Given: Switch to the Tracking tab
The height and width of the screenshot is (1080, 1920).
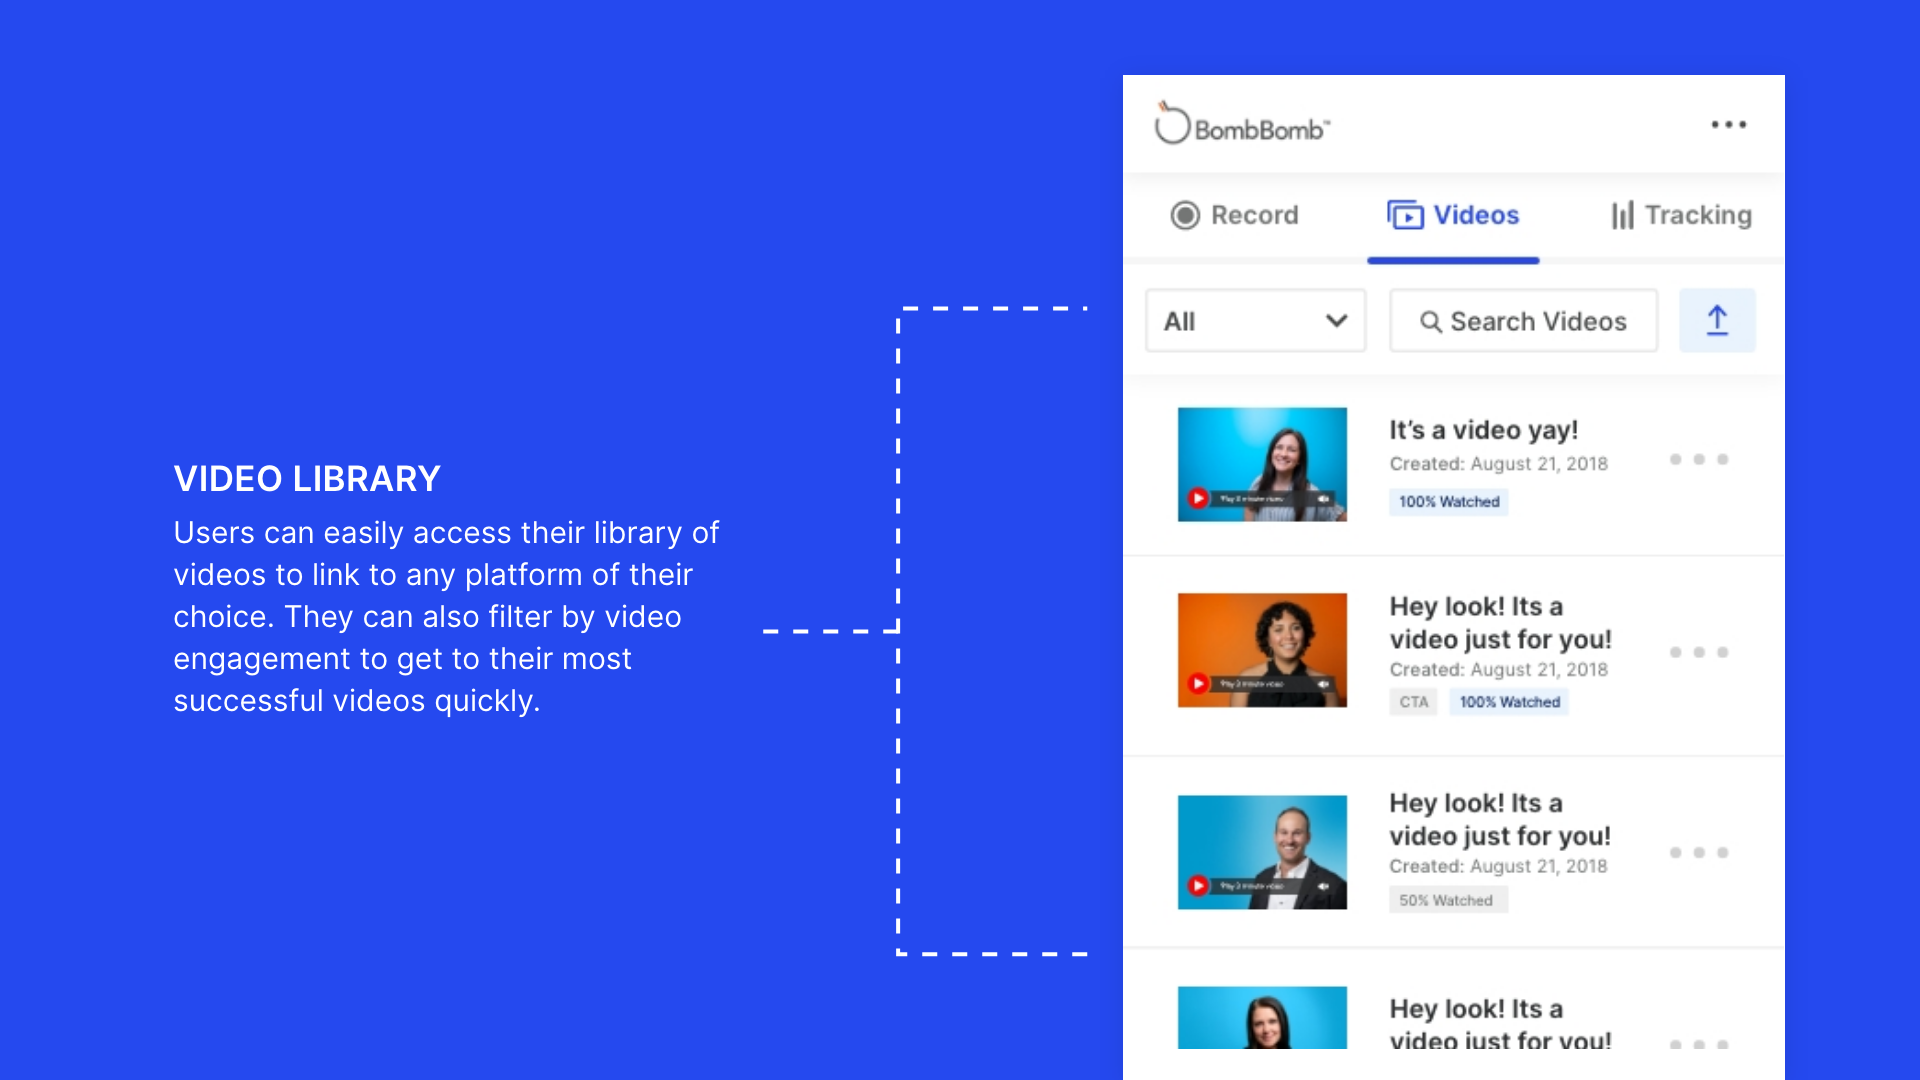Looking at the screenshot, I should [x=1681, y=215].
